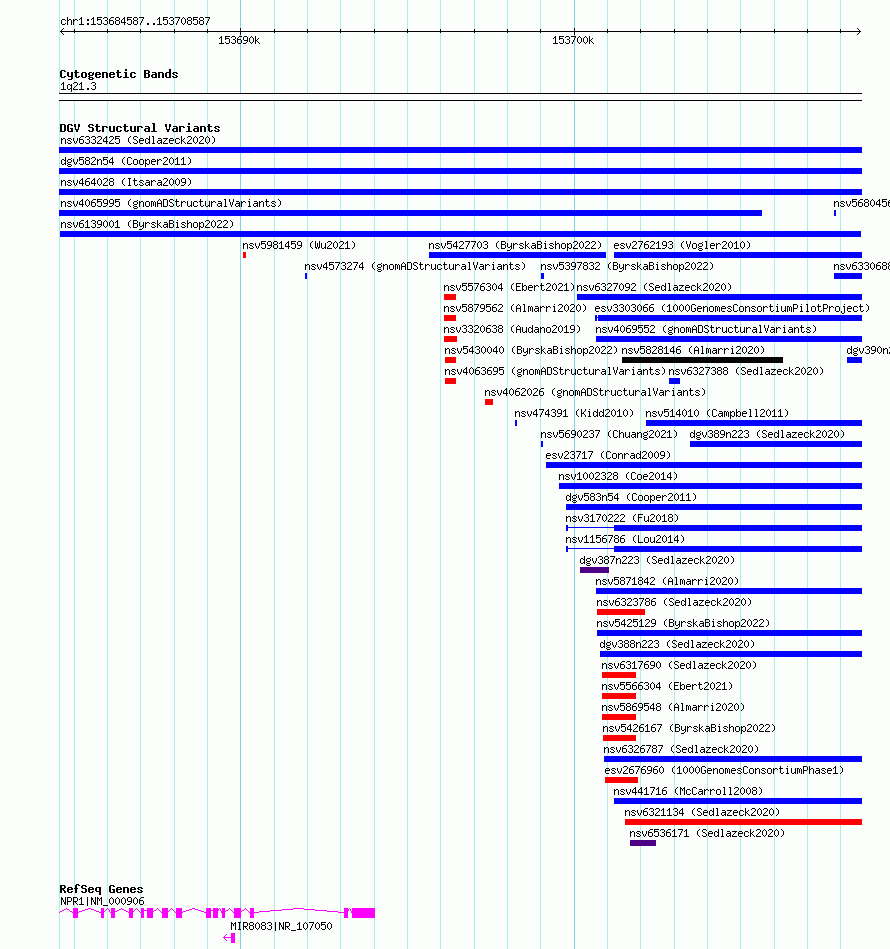The width and height of the screenshot is (890, 949).
Task: Open nsv4065995 gnomAD structural variant label
Action: point(171,203)
